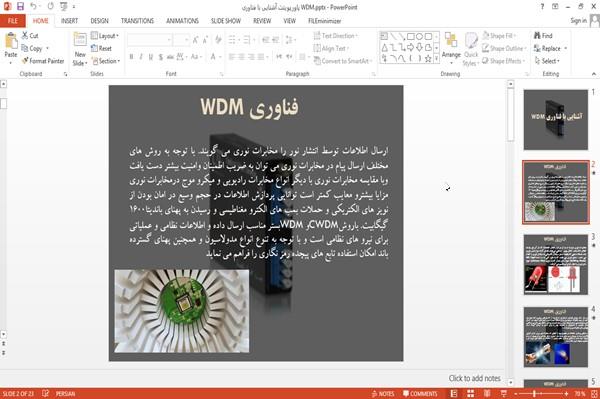Open the Section dropdown
This screenshot has height=399, width=600.
106,61
